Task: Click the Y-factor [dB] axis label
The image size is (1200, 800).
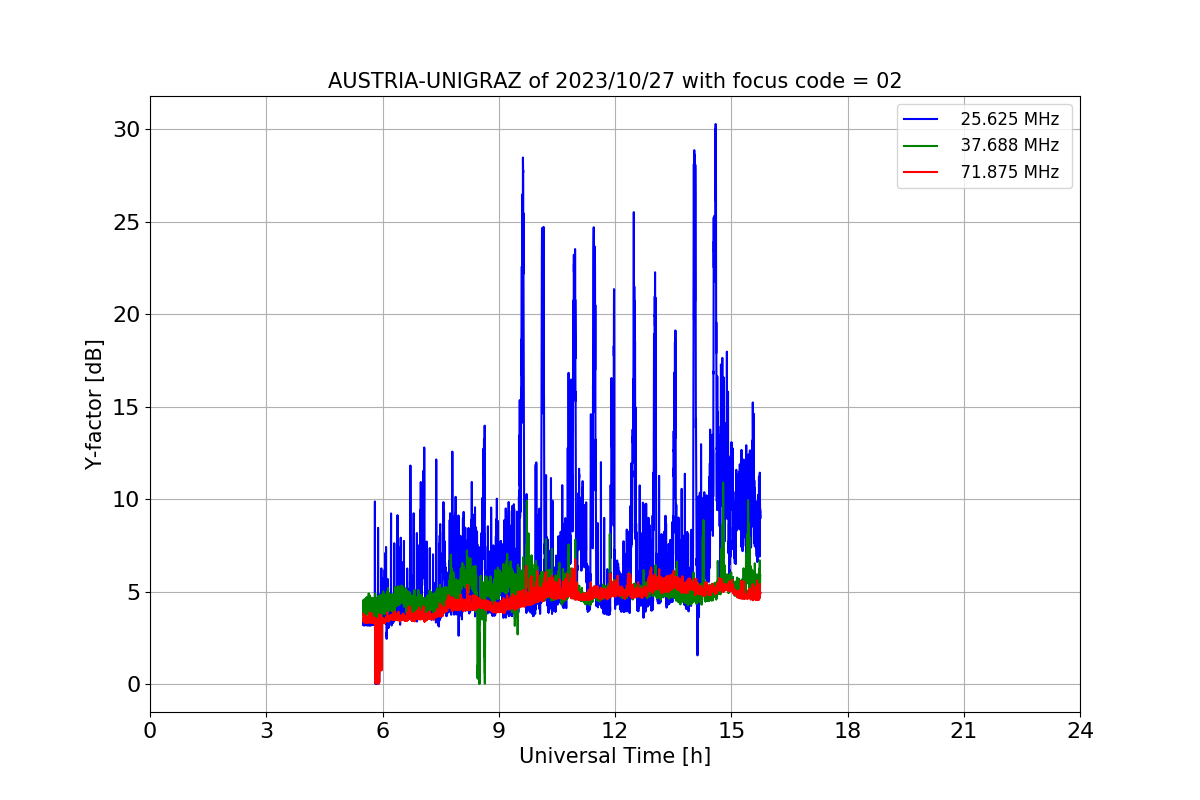Action: (94, 404)
